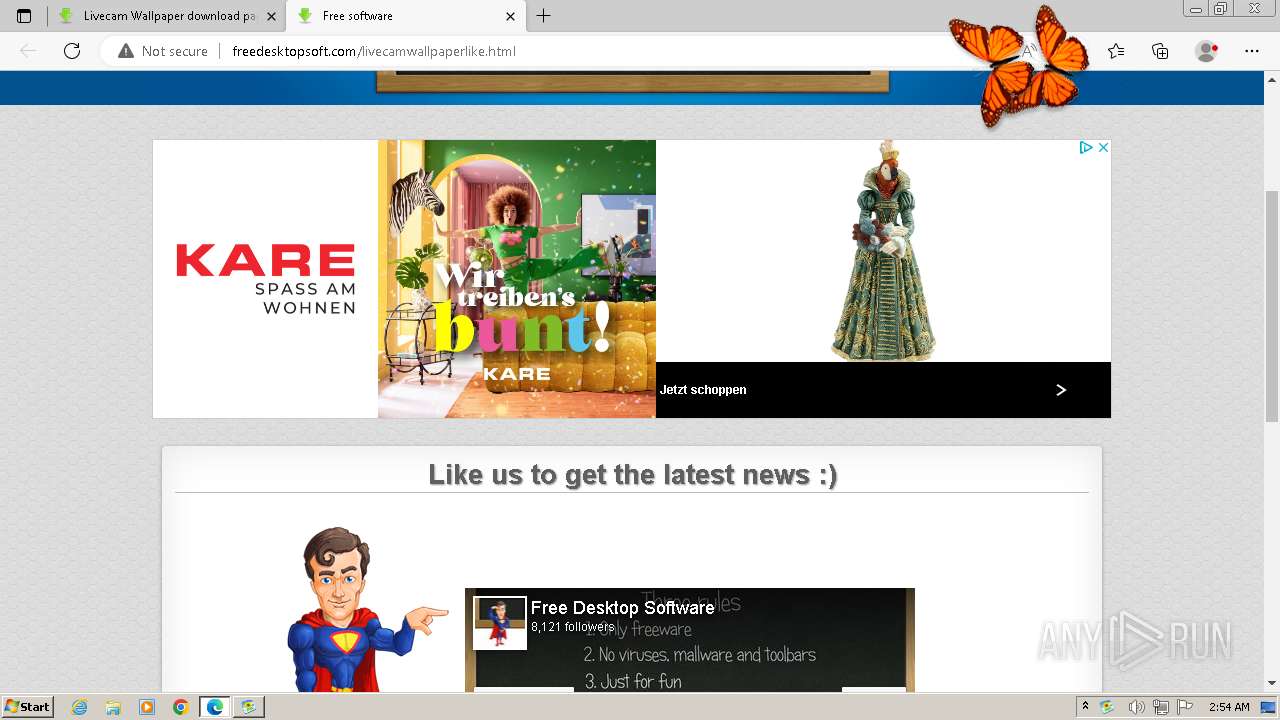Screen dimensions: 1280x720
Task: Reload the current page
Action: pos(72,51)
